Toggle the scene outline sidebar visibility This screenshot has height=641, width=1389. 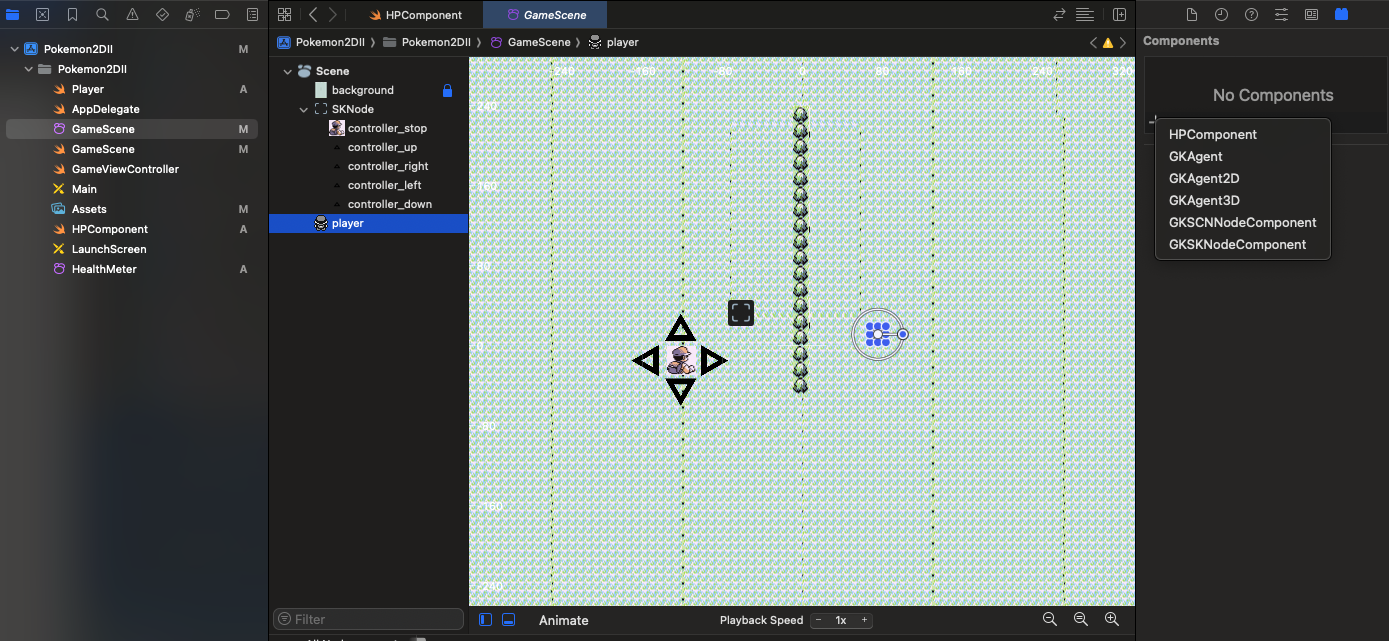(x=485, y=620)
